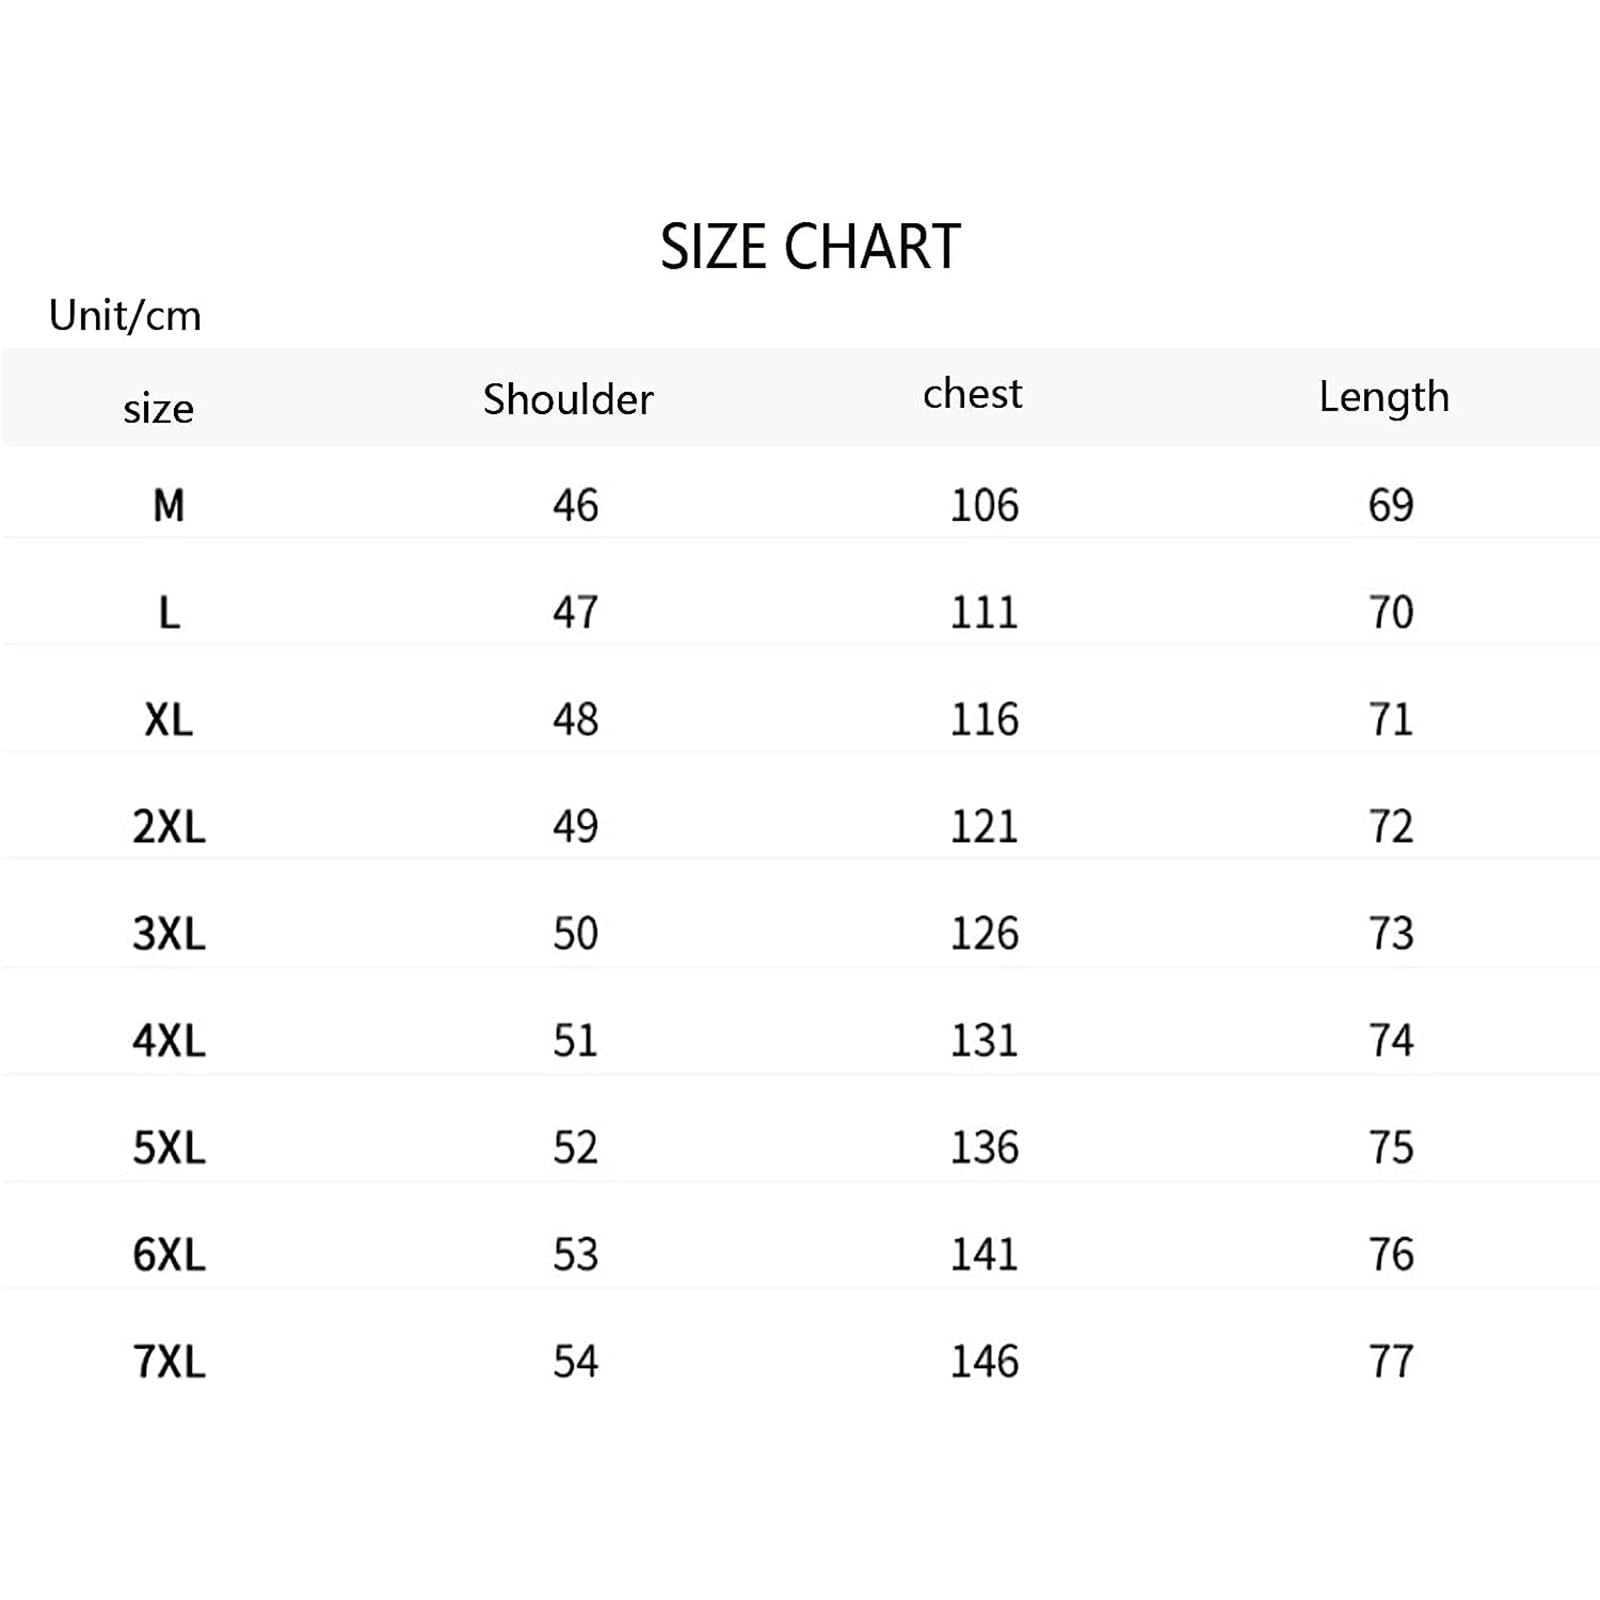Select the 2XL size row label
The width and height of the screenshot is (1600, 1600).
(169, 826)
